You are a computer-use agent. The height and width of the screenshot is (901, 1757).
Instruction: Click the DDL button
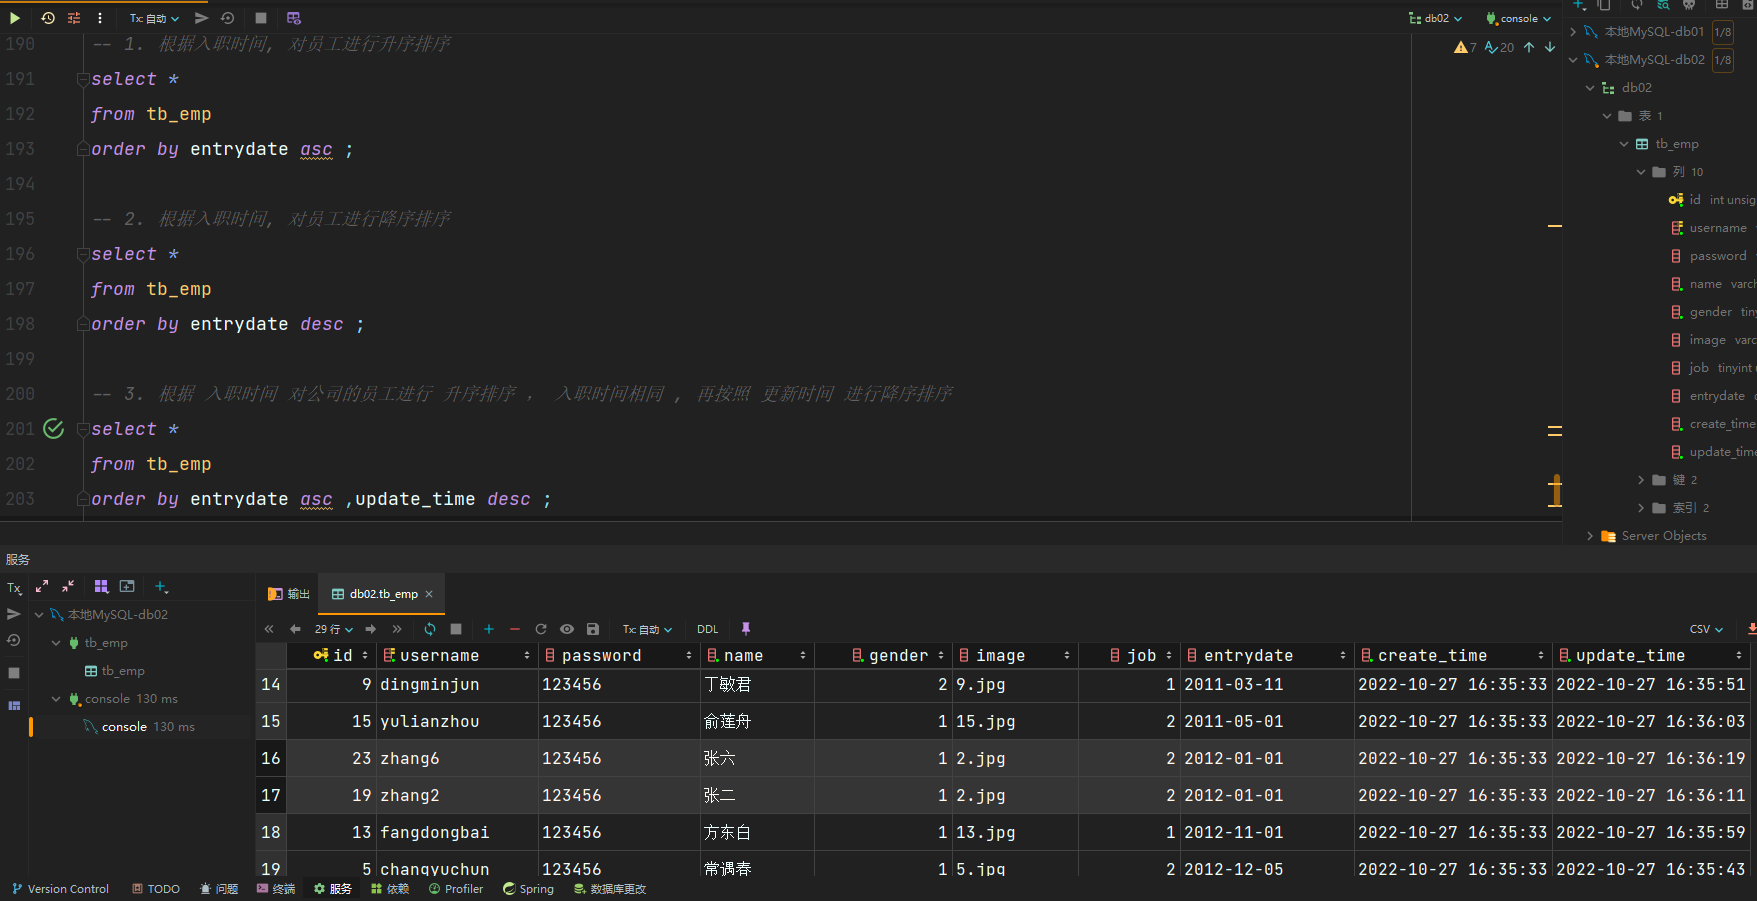coord(708,629)
